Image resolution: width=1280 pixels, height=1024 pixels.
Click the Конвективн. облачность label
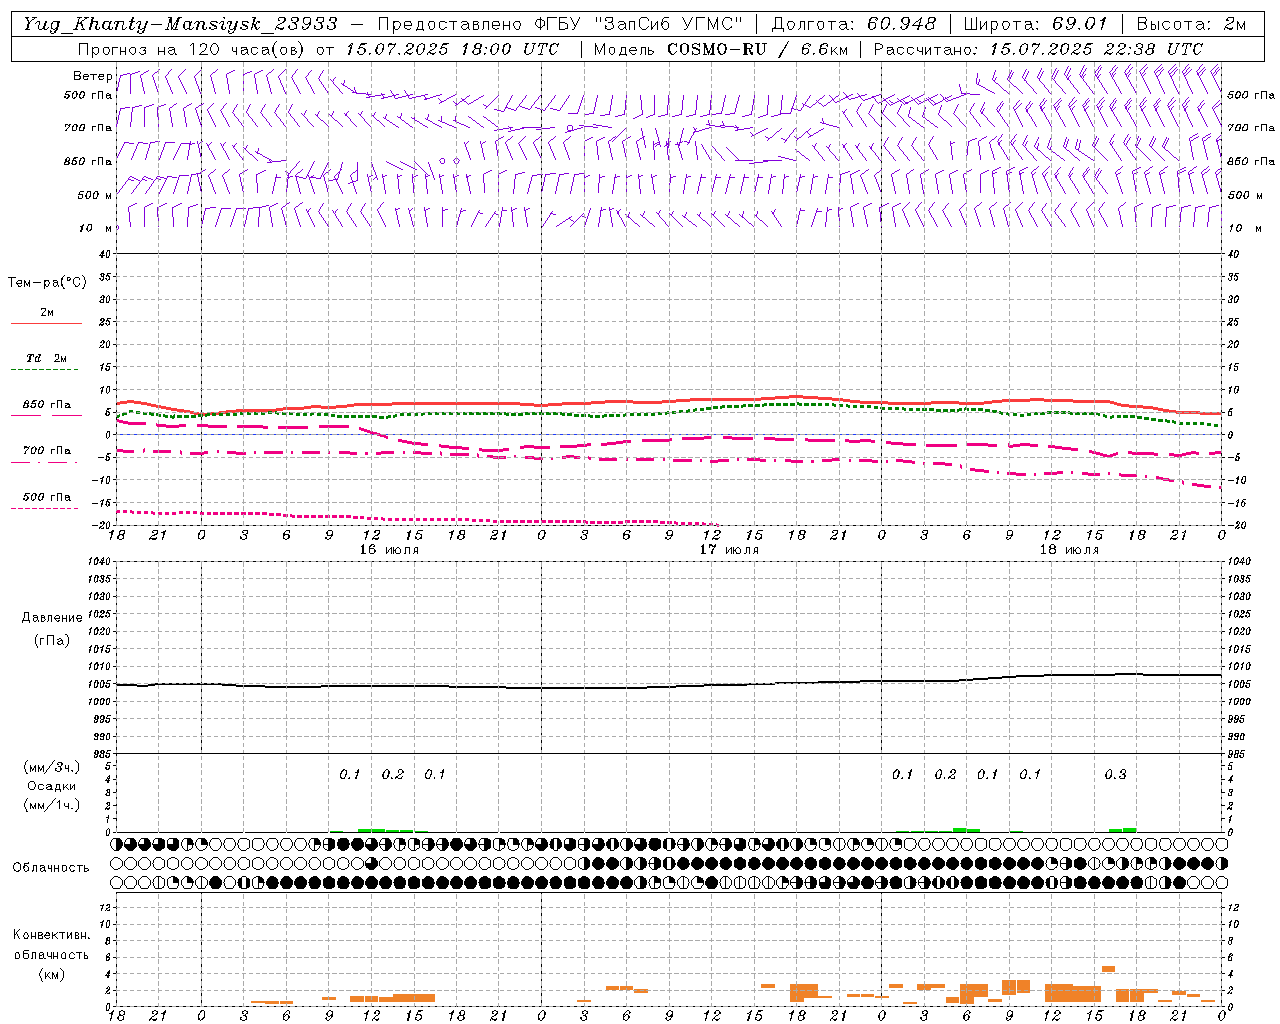(x=51, y=945)
